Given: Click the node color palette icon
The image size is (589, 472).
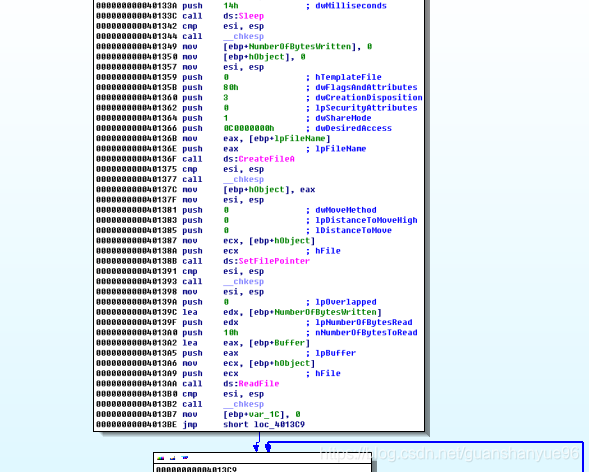Looking at the screenshot, I should pyautogui.click(x=161, y=458).
